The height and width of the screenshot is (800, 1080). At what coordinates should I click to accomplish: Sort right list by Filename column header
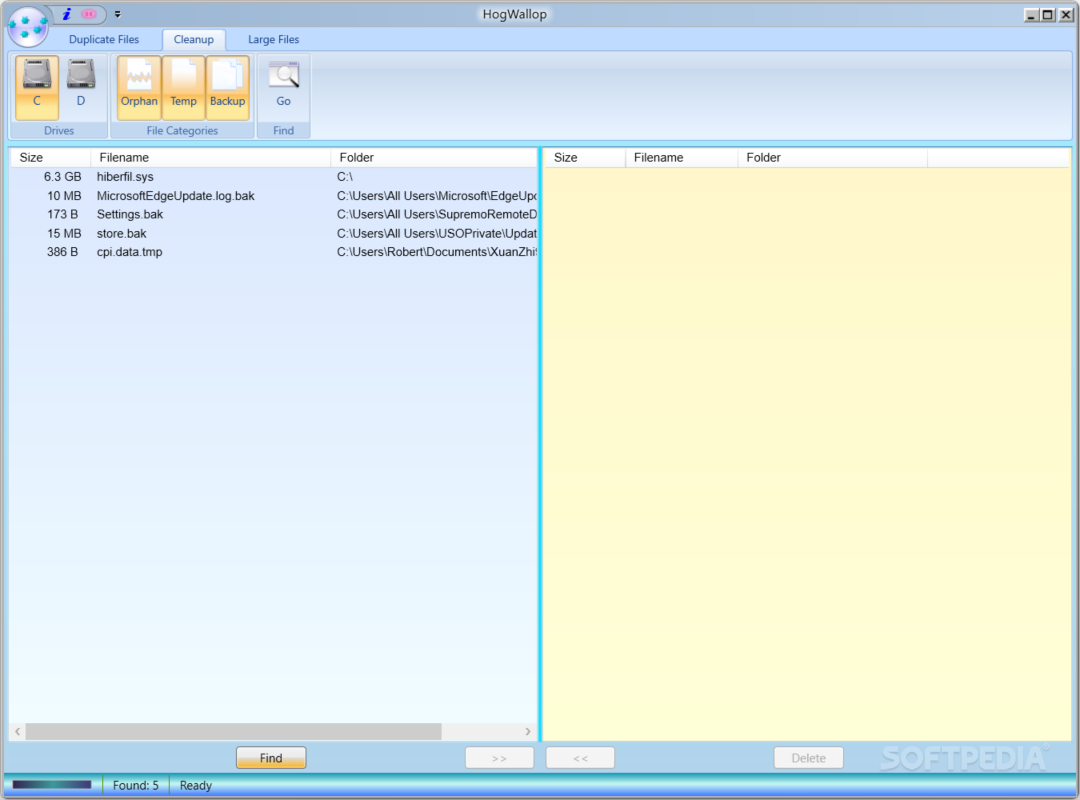coord(681,158)
